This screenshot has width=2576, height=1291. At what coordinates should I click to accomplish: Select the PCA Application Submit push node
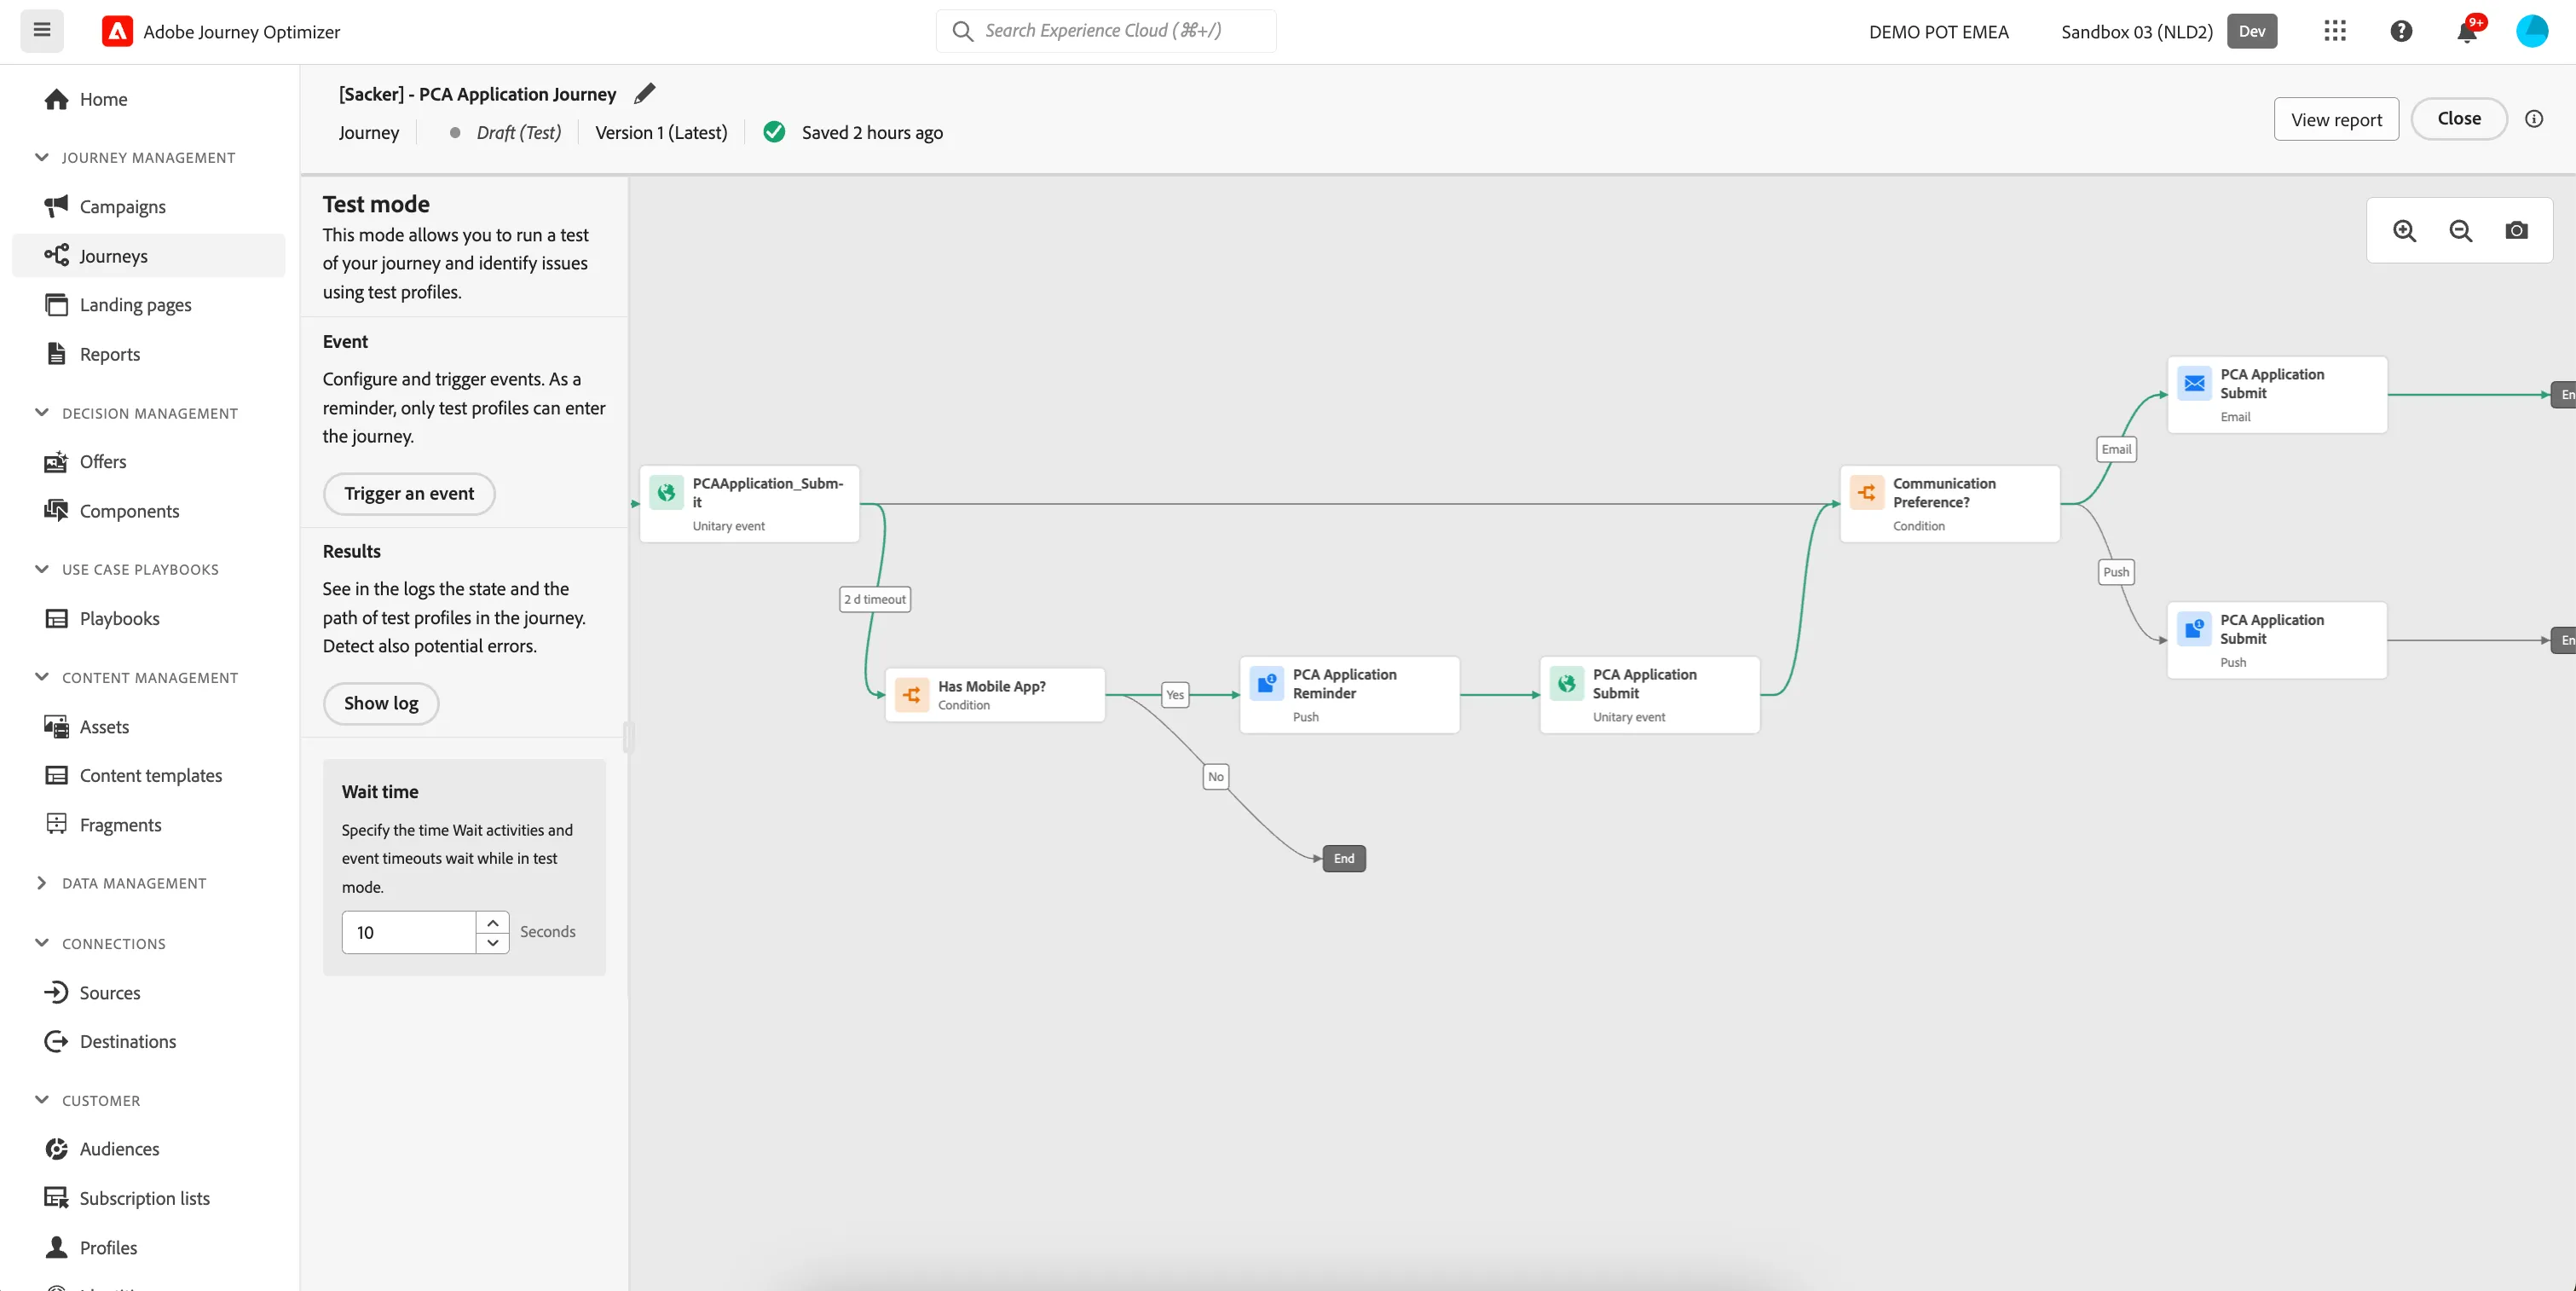[2277, 640]
